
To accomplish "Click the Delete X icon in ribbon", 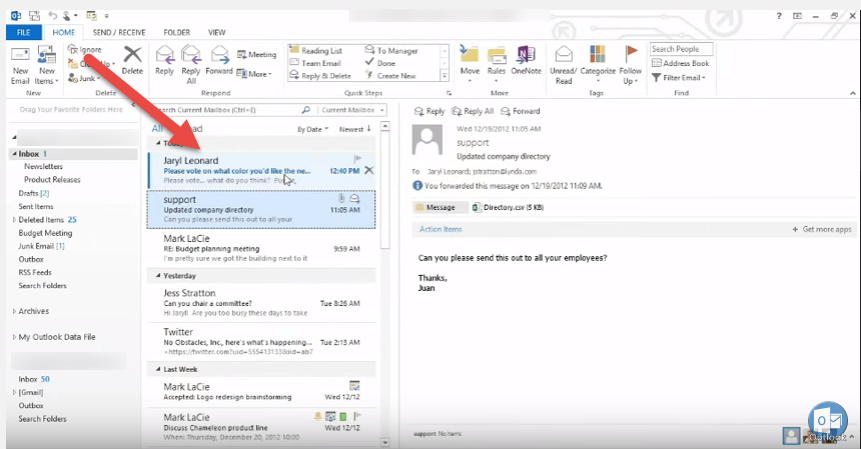I will pos(132,55).
